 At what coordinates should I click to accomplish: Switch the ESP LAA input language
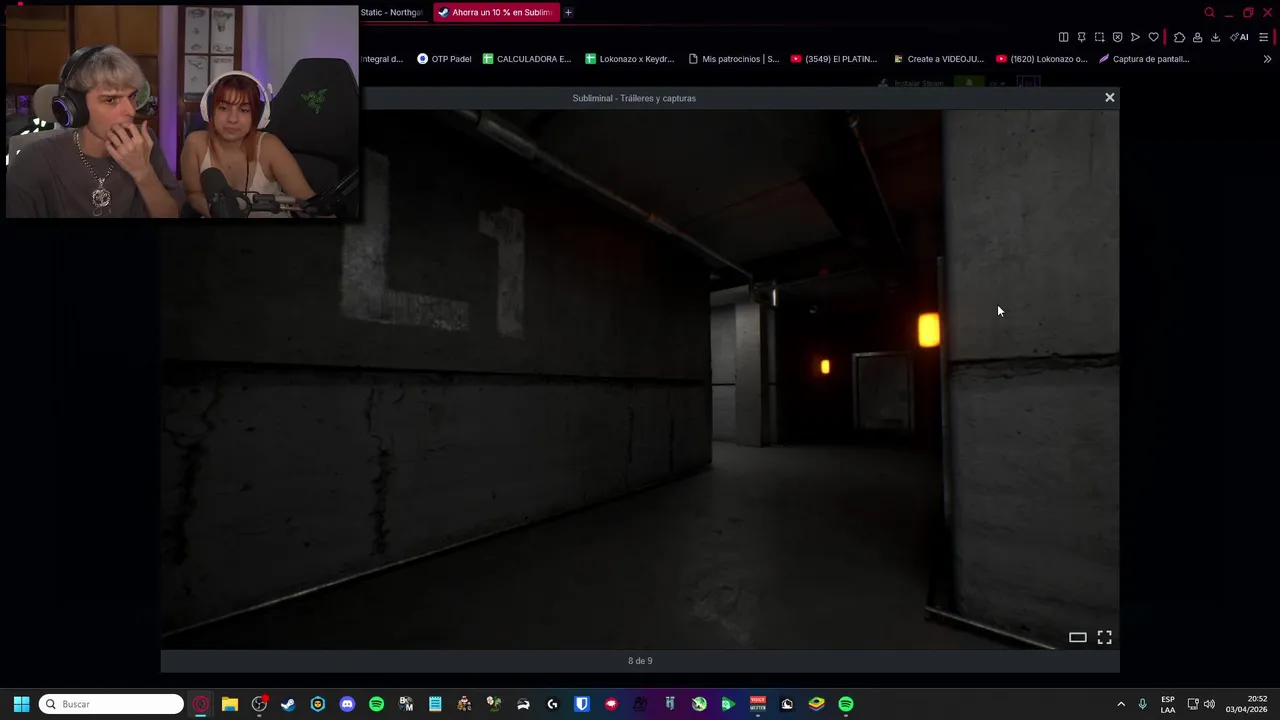click(x=1168, y=704)
